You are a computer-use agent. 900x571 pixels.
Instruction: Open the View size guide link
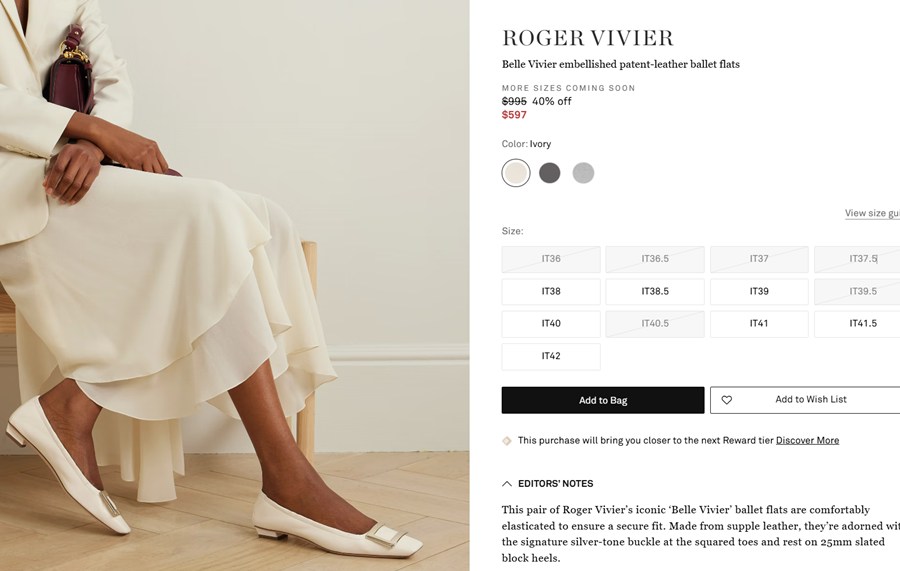(x=872, y=213)
